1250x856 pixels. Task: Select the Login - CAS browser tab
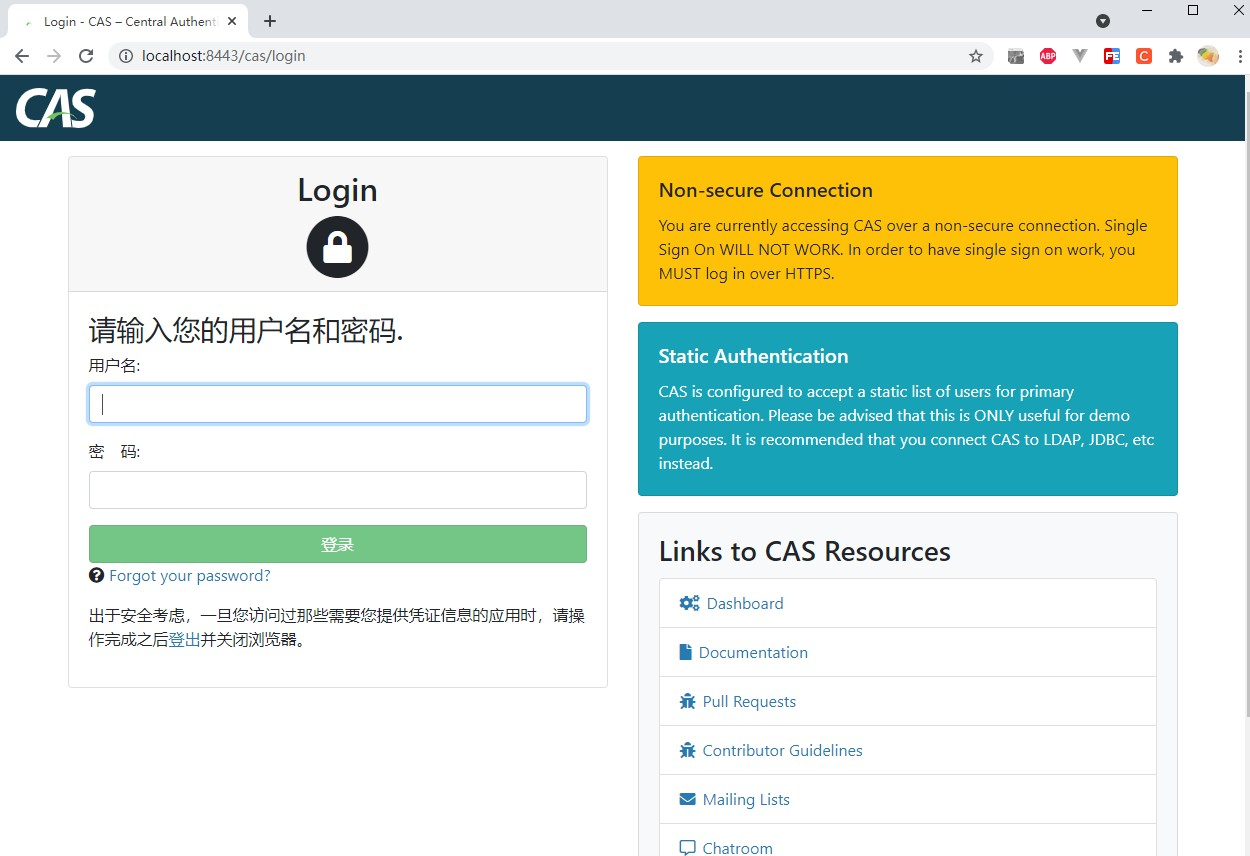coord(129,21)
